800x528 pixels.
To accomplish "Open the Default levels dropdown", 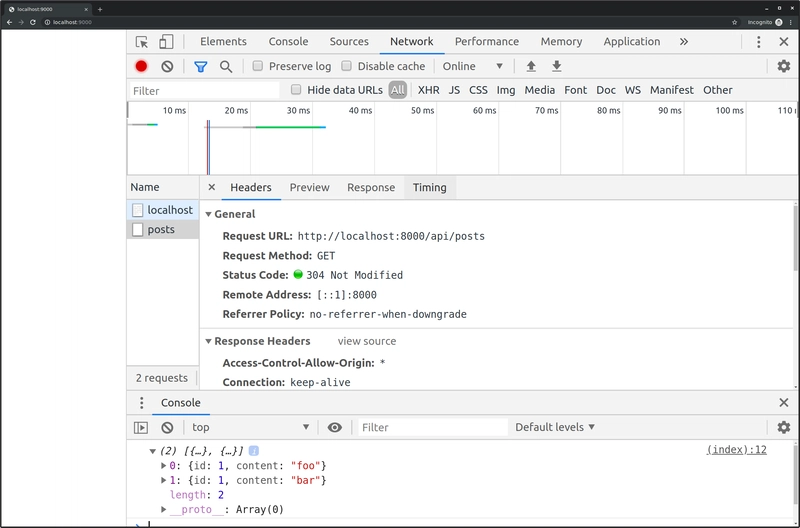I will point(555,427).
